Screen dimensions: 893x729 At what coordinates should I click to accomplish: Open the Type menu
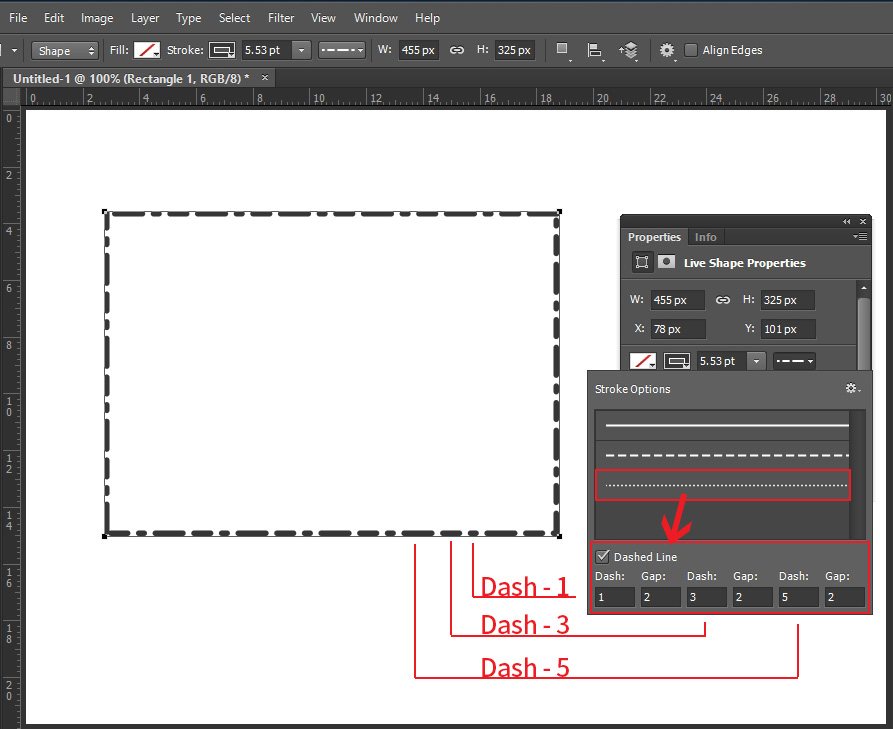click(x=189, y=18)
